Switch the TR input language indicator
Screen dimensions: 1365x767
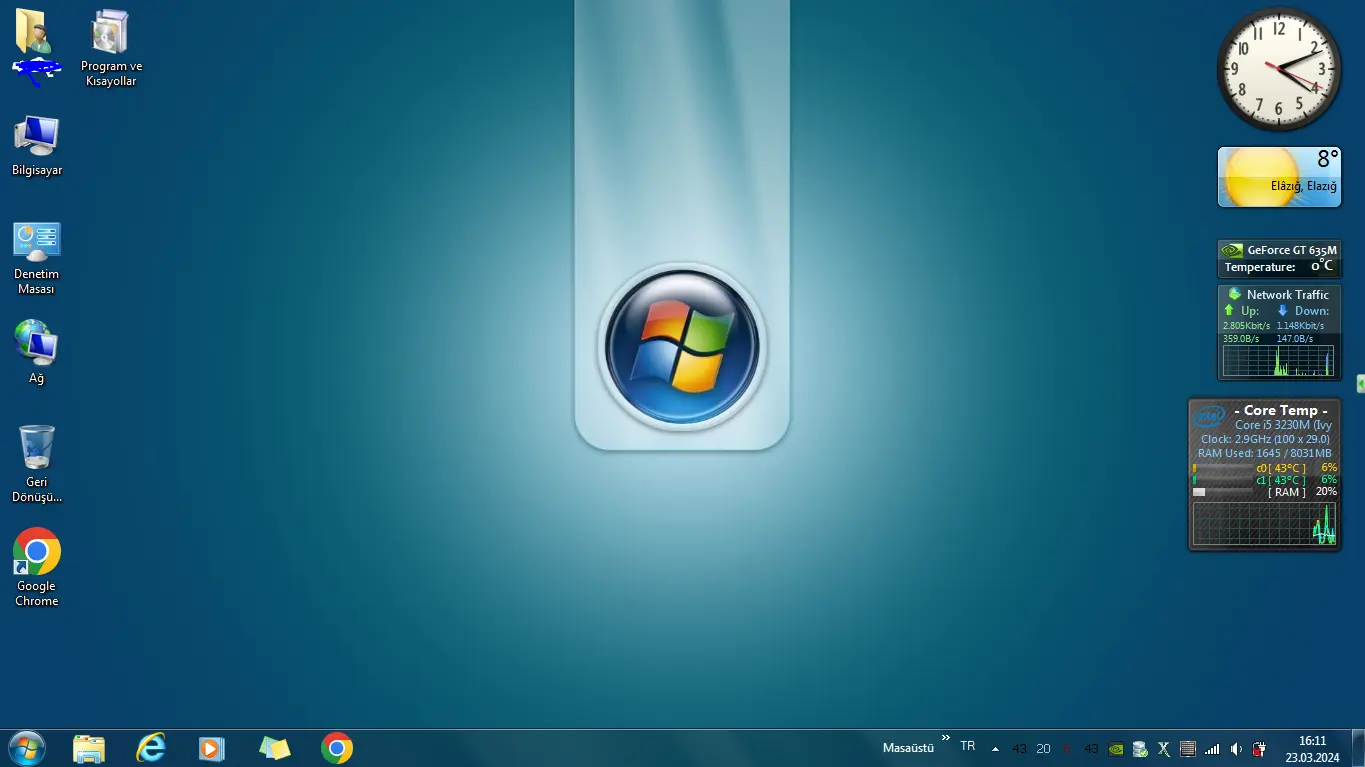[x=968, y=746]
